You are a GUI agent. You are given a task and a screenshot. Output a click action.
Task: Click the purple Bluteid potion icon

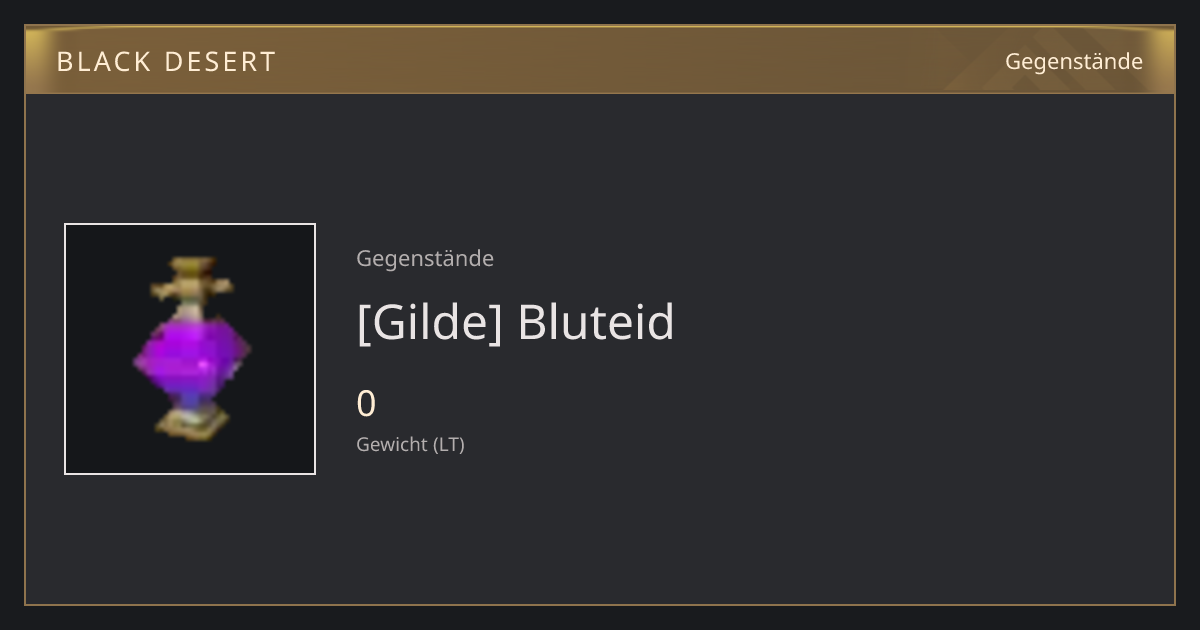tap(191, 348)
